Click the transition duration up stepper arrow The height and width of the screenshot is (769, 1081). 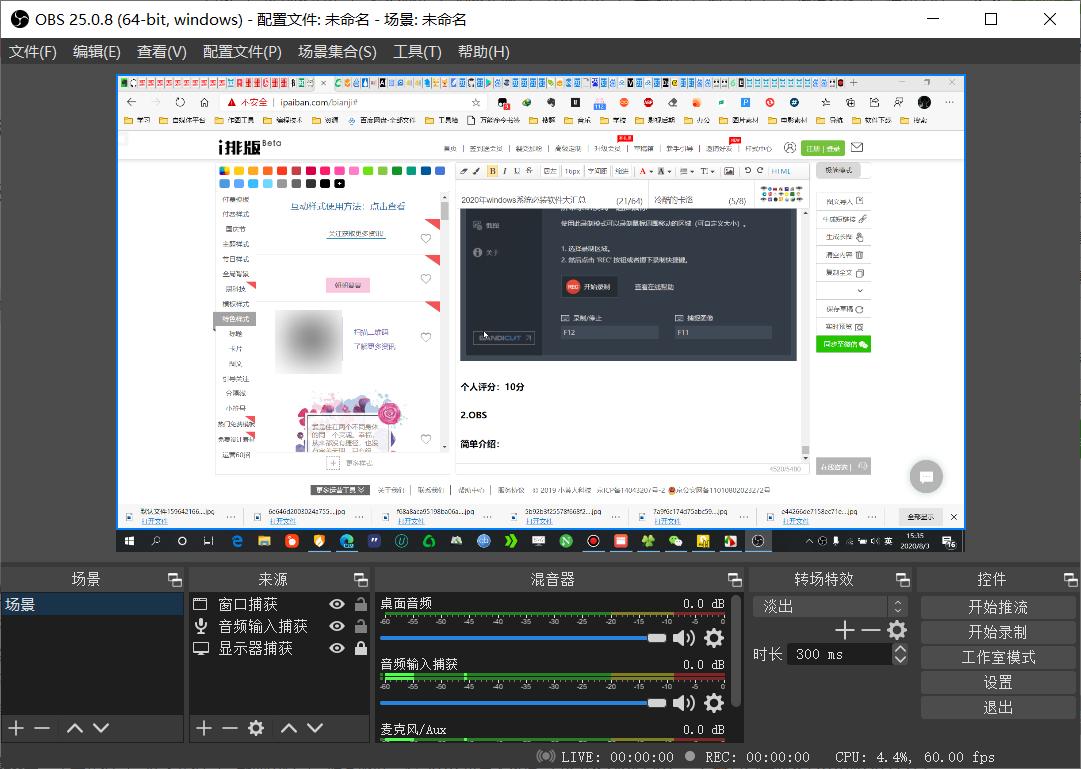900,648
